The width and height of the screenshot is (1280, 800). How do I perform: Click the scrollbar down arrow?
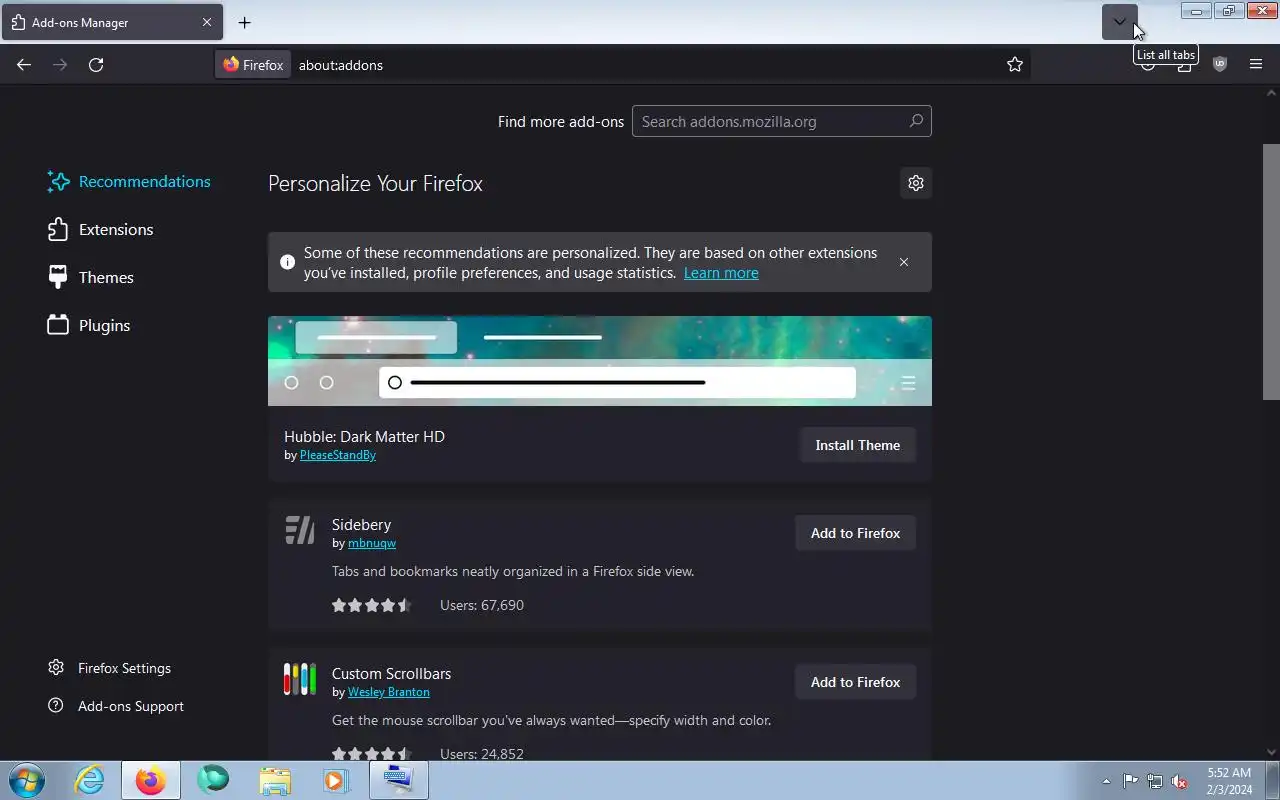click(1272, 752)
